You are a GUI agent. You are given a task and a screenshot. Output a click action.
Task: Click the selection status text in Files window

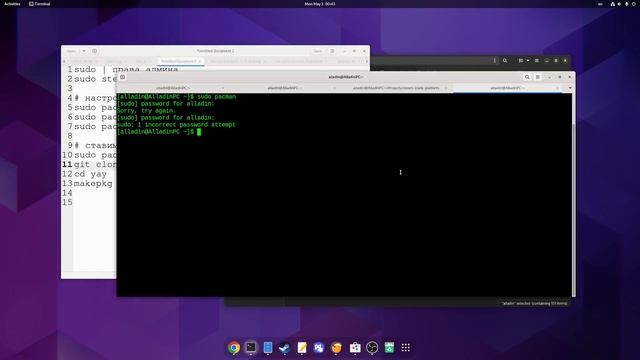pyautogui.click(x=534, y=303)
